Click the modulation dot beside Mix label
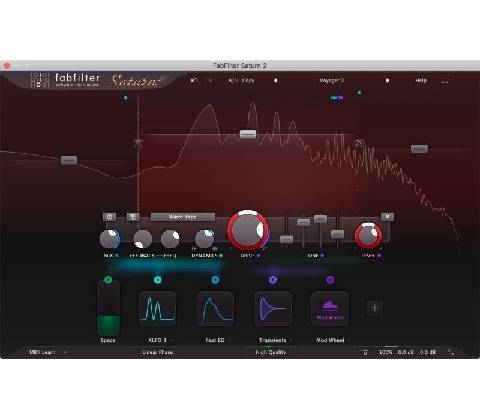 [x=117, y=256]
